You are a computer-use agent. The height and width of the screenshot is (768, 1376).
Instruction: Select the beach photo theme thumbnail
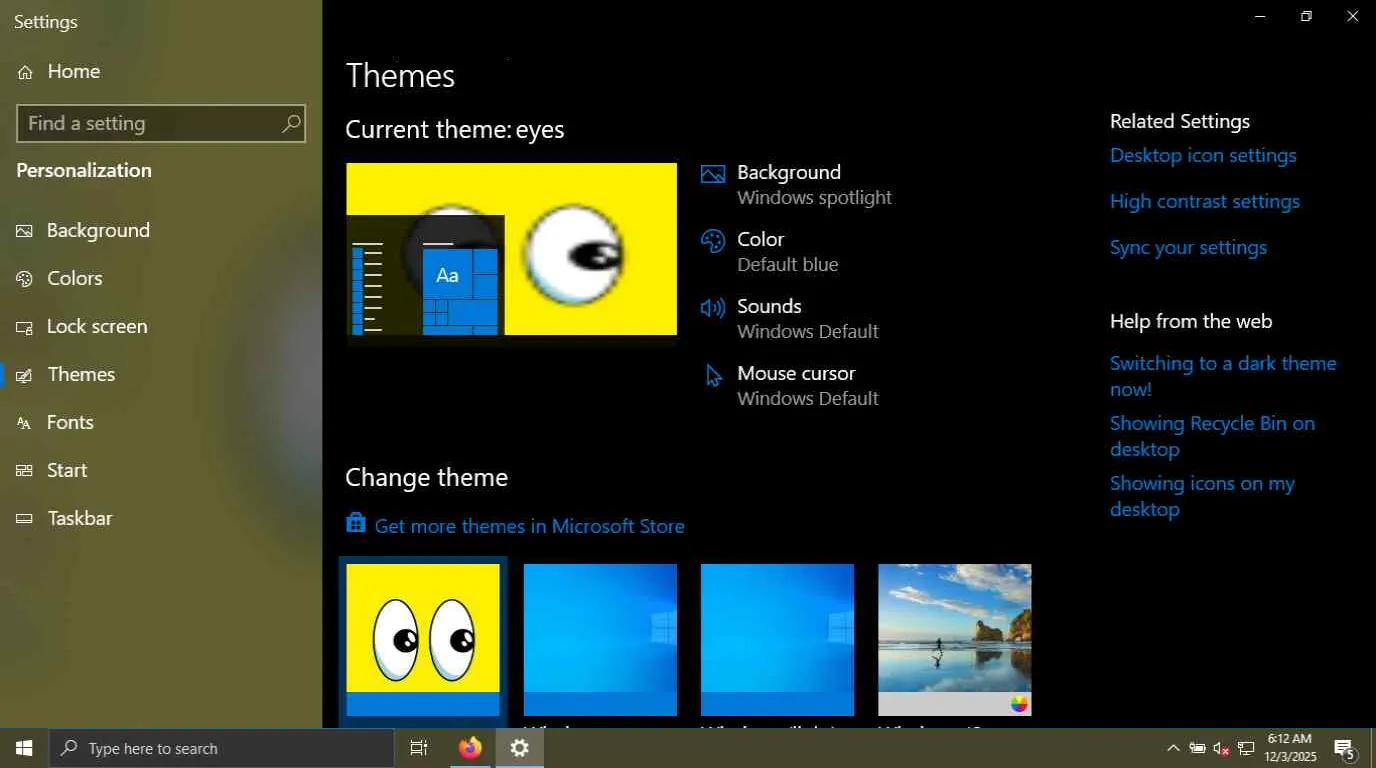[x=955, y=640]
